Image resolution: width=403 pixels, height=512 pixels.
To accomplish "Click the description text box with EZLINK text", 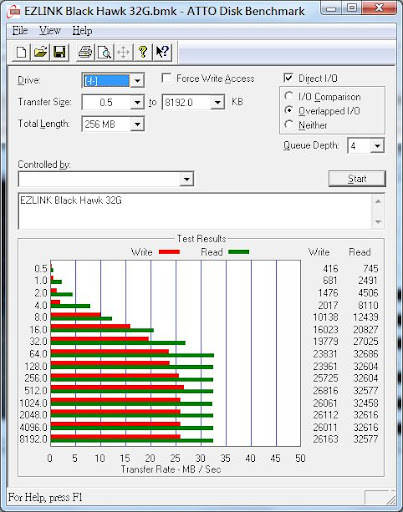I will pyautogui.click(x=195, y=211).
